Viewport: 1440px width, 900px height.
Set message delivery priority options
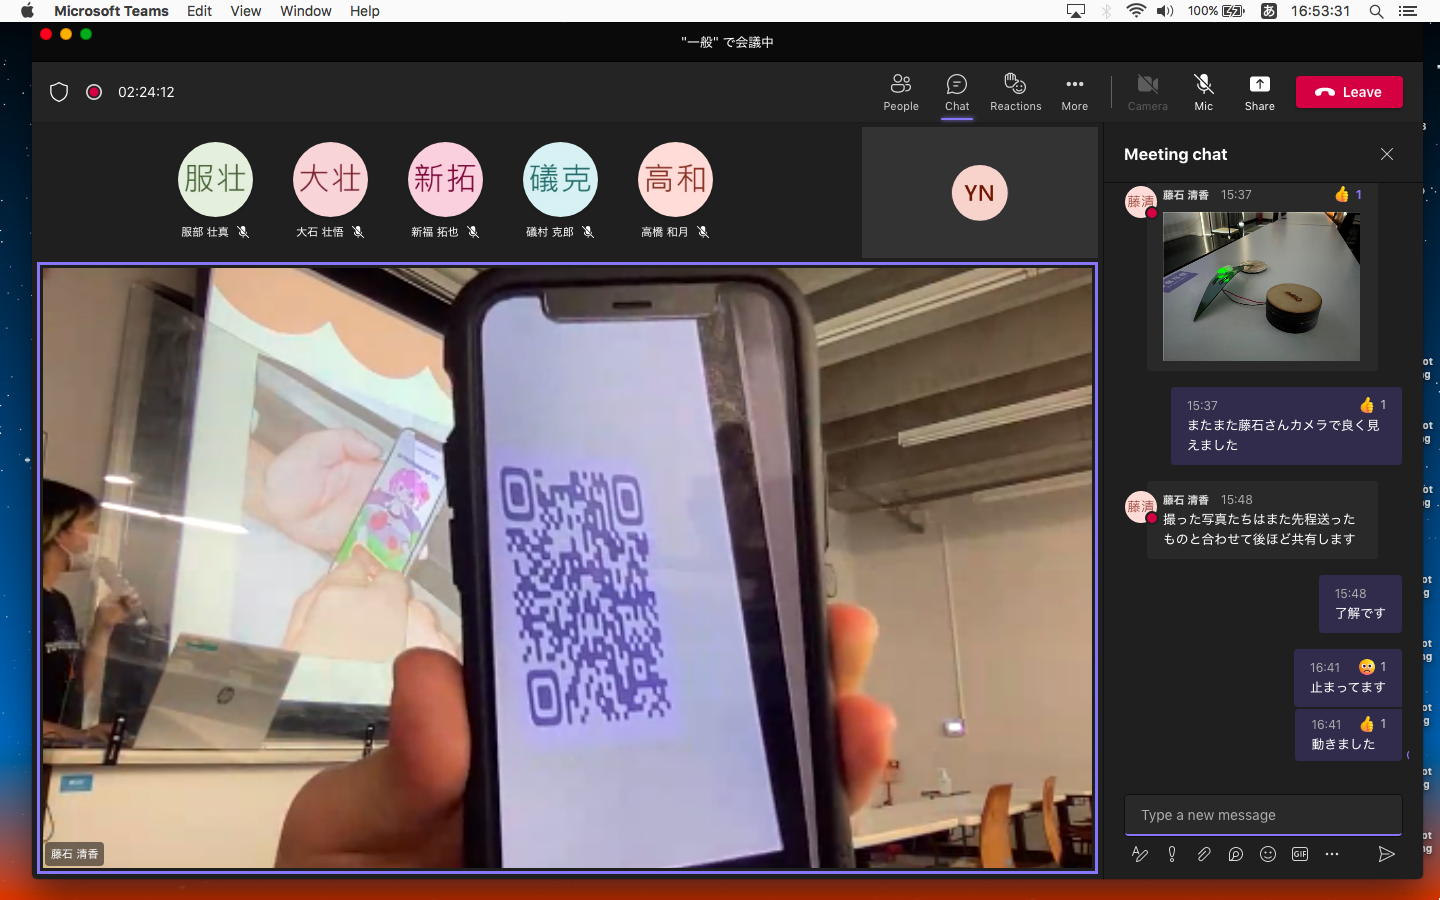1172,854
